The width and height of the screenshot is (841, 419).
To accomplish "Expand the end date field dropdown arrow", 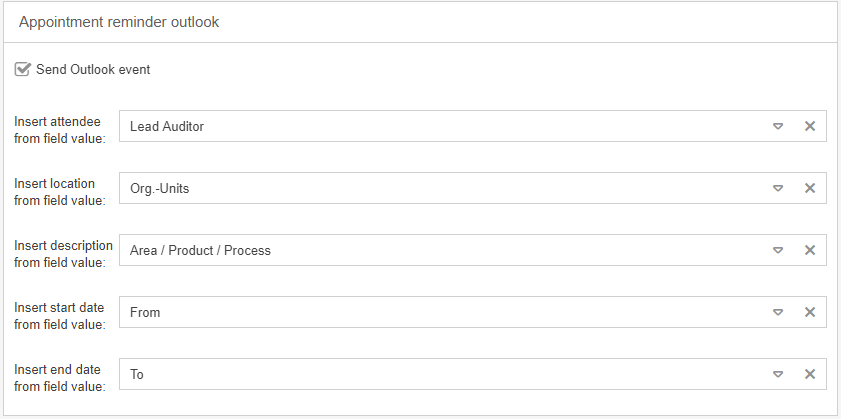I will point(777,374).
